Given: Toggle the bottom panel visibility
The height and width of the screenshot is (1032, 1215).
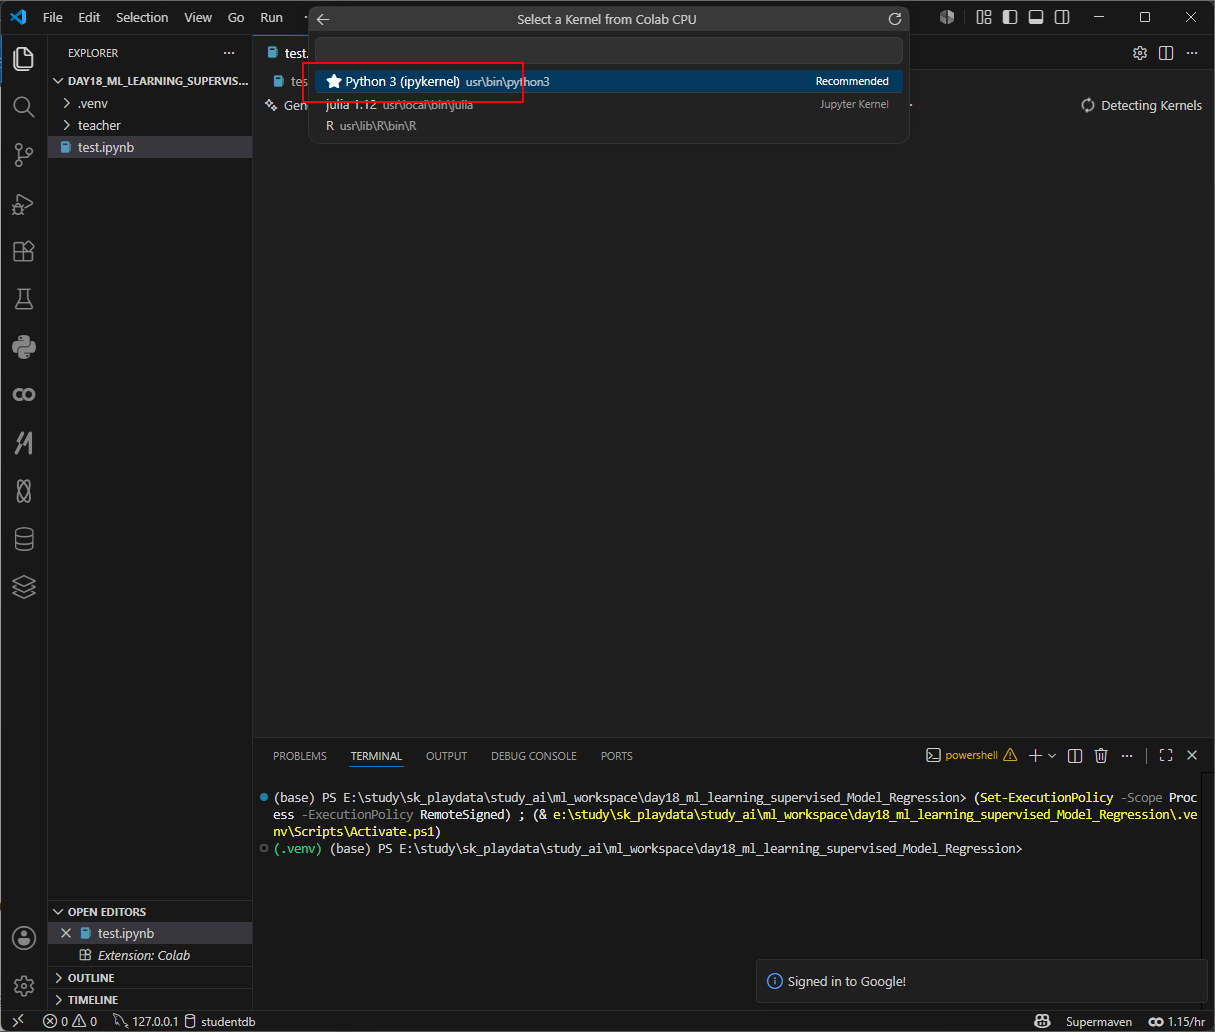Looking at the screenshot, I should click(1036, 17).
